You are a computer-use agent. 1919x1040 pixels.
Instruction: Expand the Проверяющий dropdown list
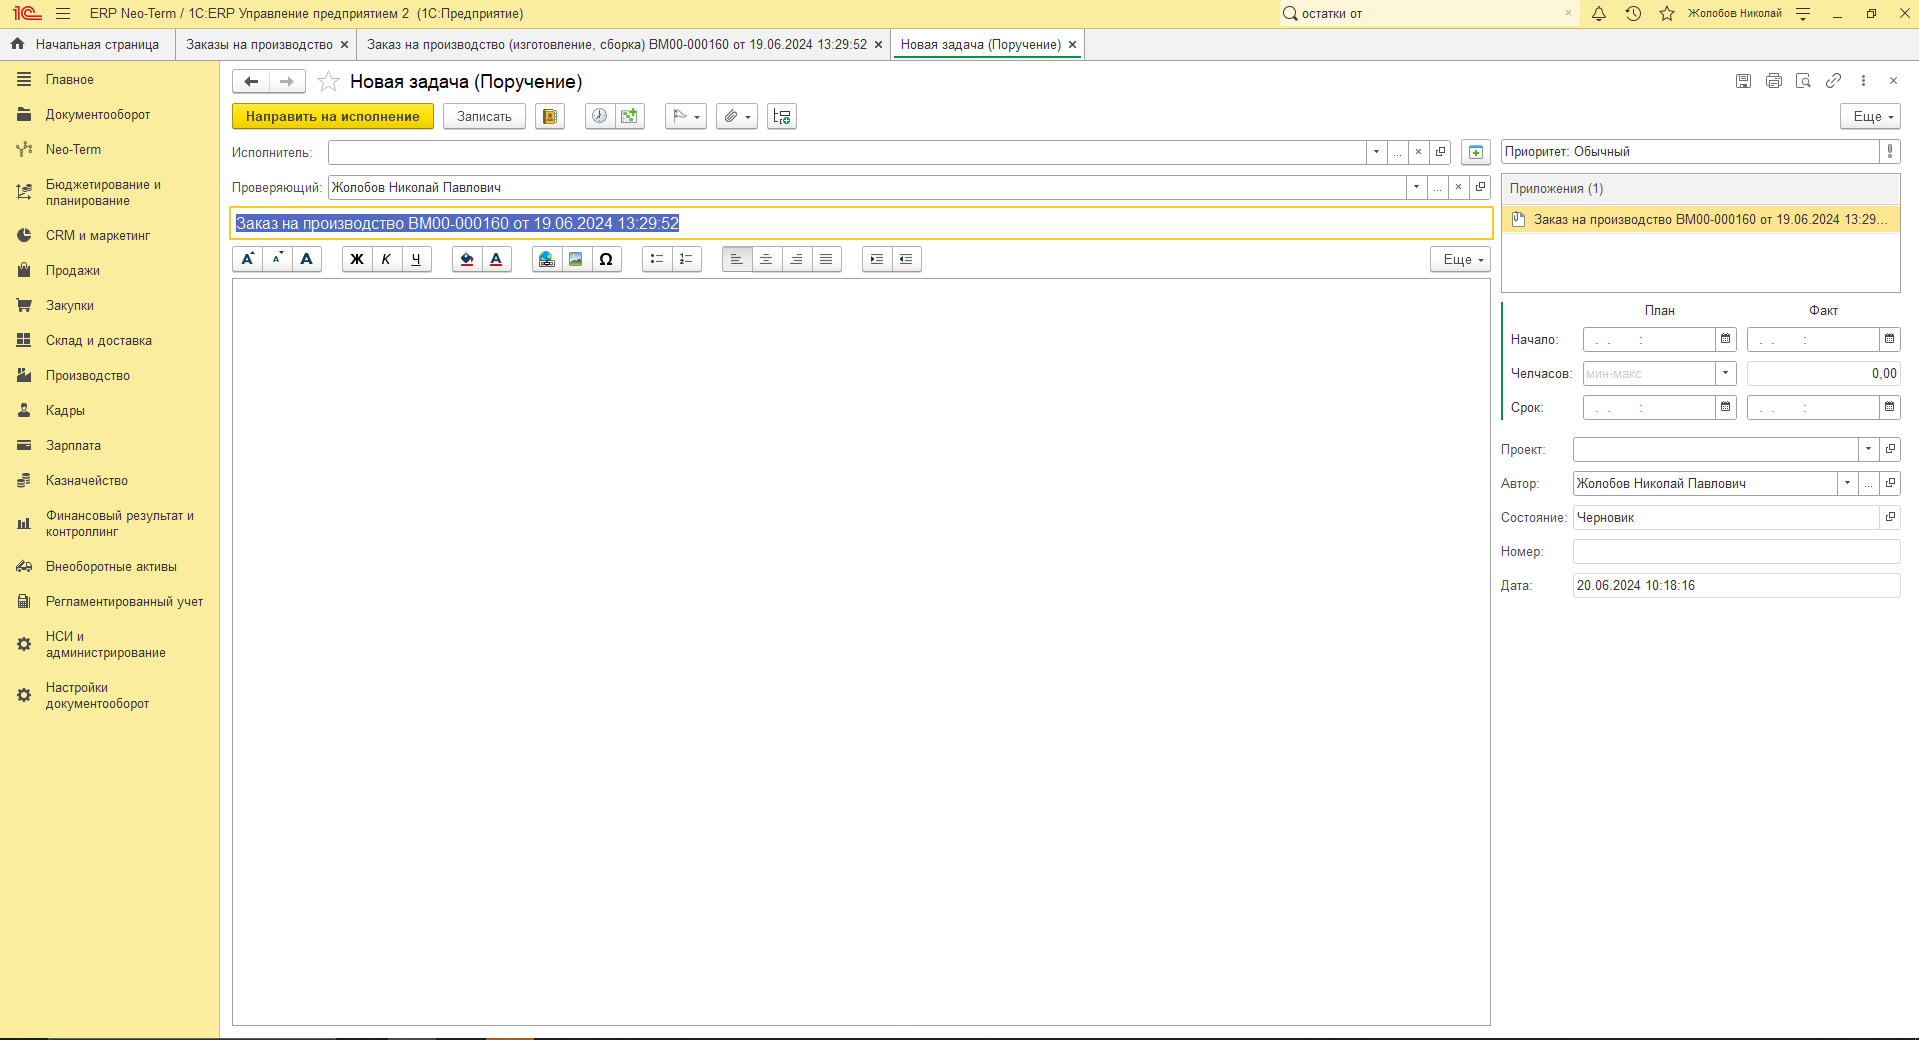pyautogui.click(x=1417, y=187)
